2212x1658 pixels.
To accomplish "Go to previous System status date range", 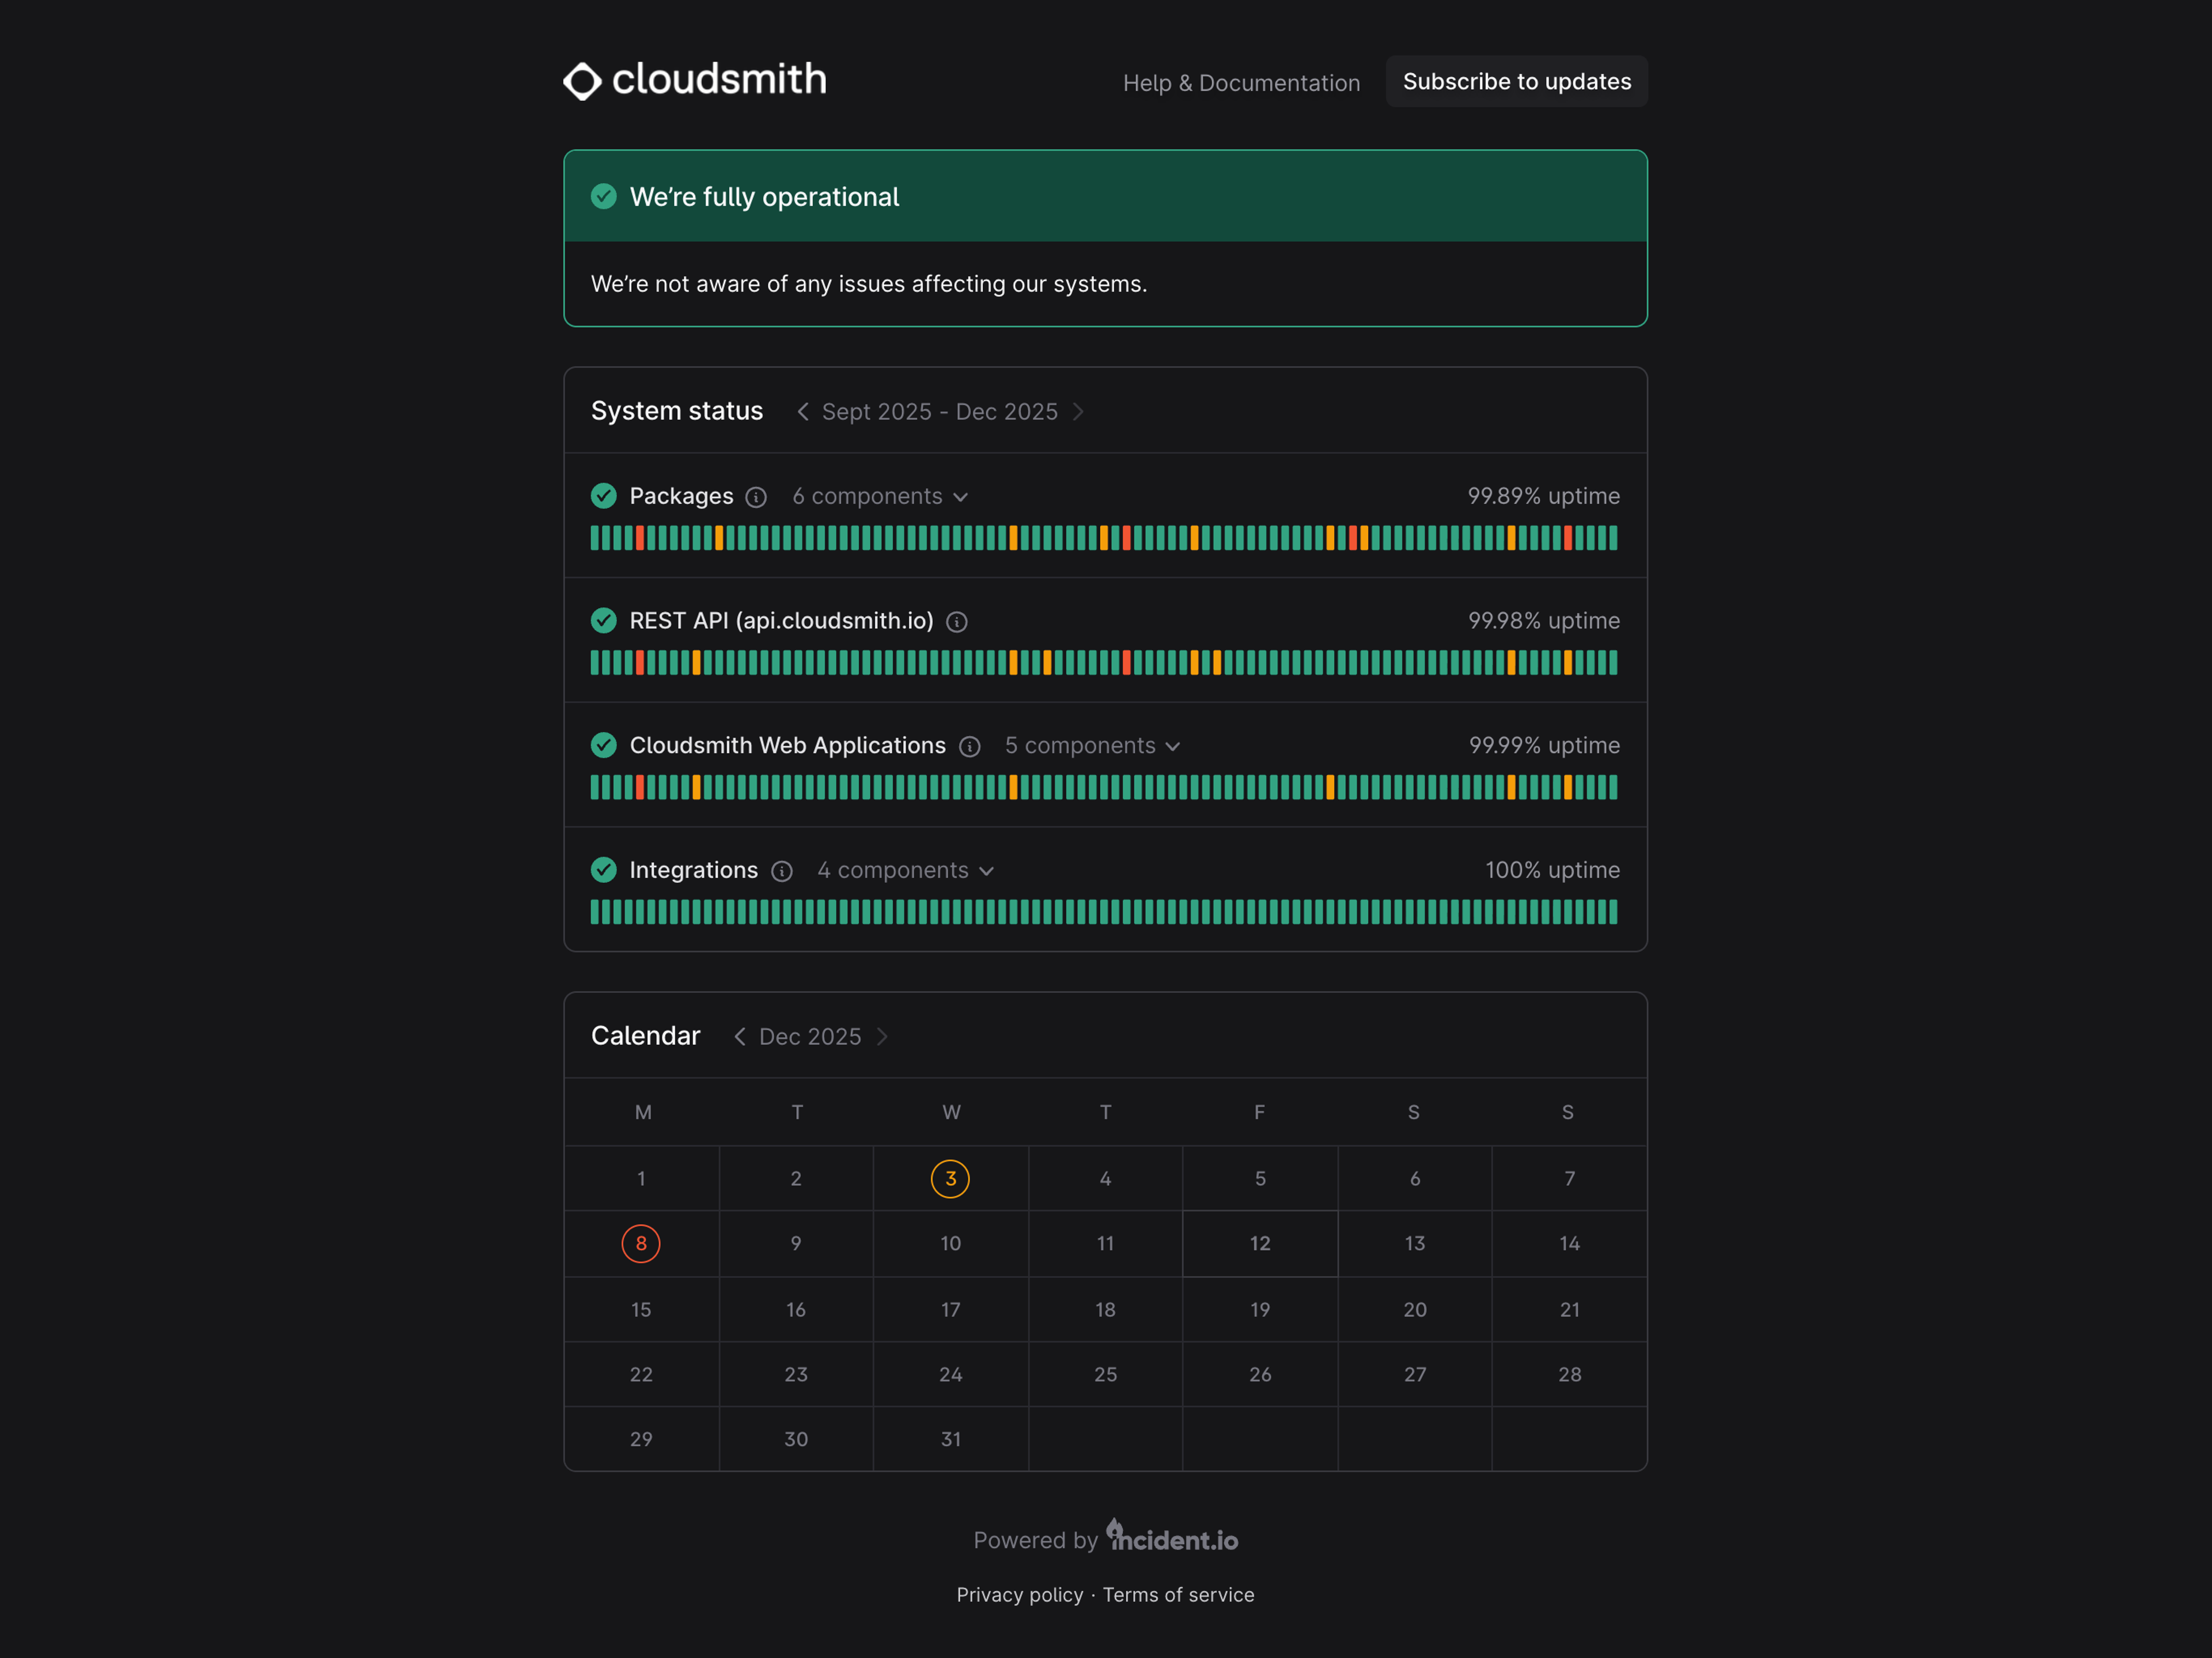I will [x=802, y=411].
